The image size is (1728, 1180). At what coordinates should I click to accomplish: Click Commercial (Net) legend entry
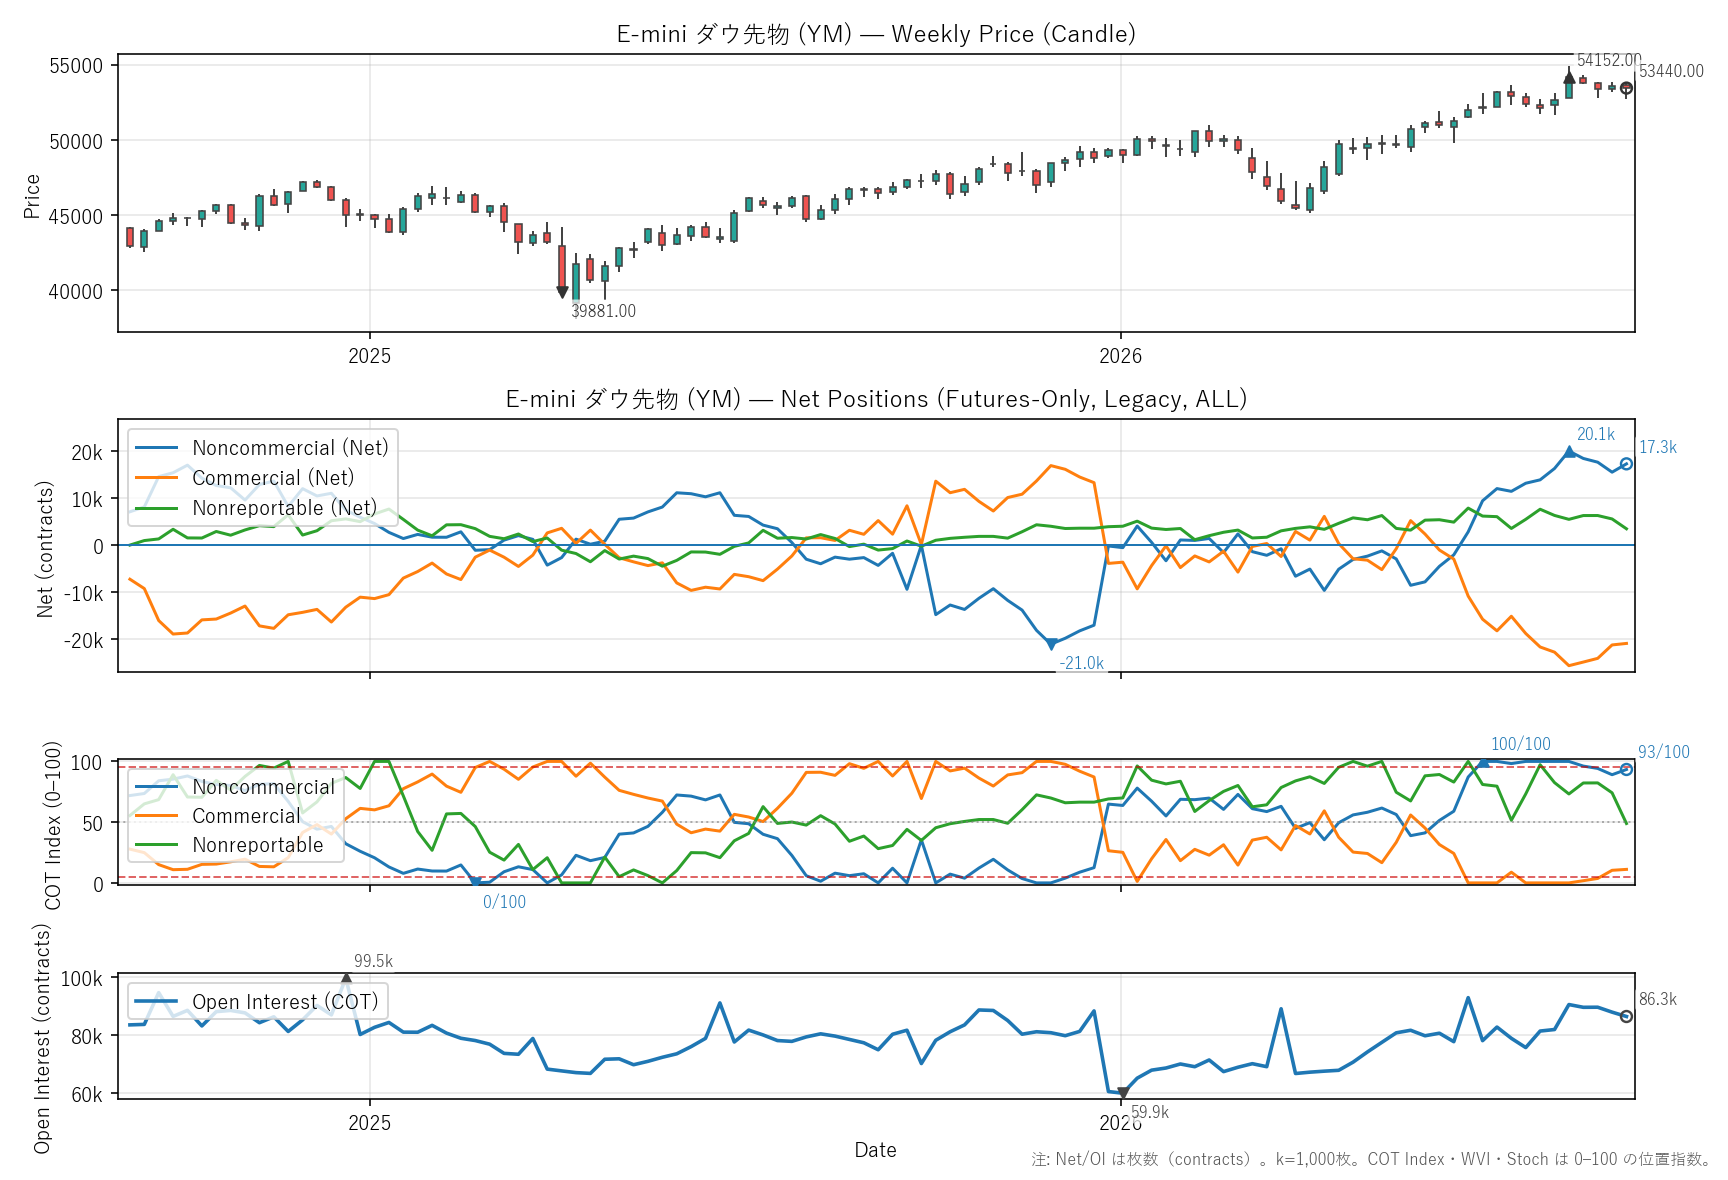245,478
